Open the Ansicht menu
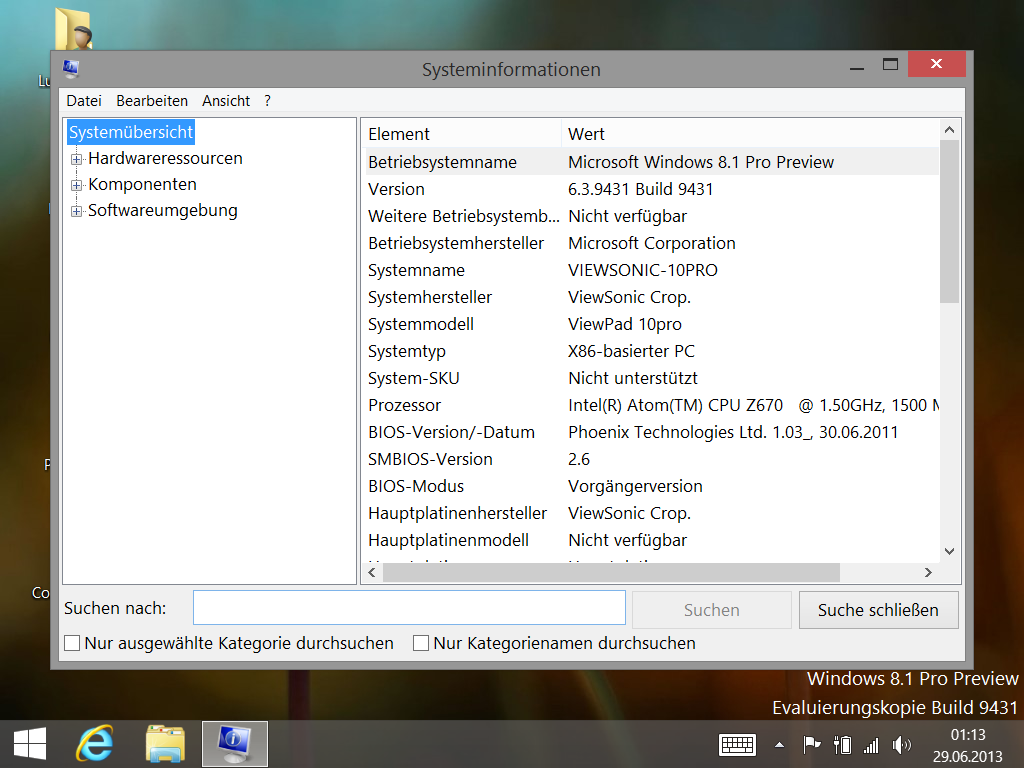This screenshot has height=768, width=1024. coord(226,101)
